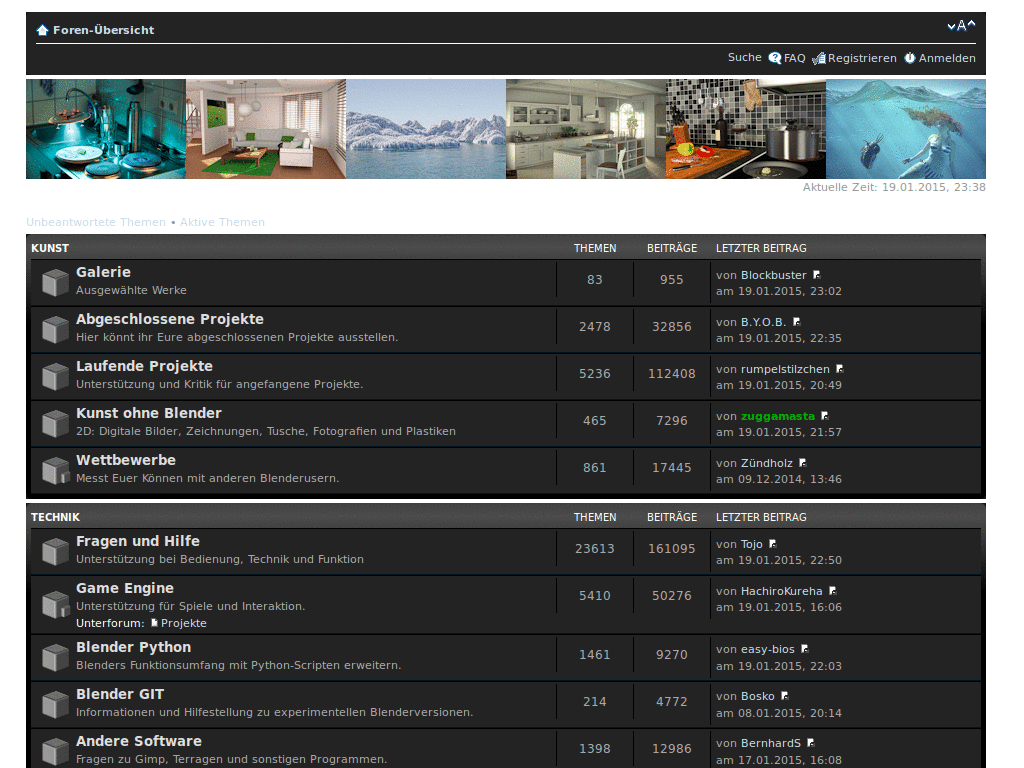Viewport: 1024px width, 768px height.
Task: Open the Galerie forum
Action: click(x=103, y=272)
